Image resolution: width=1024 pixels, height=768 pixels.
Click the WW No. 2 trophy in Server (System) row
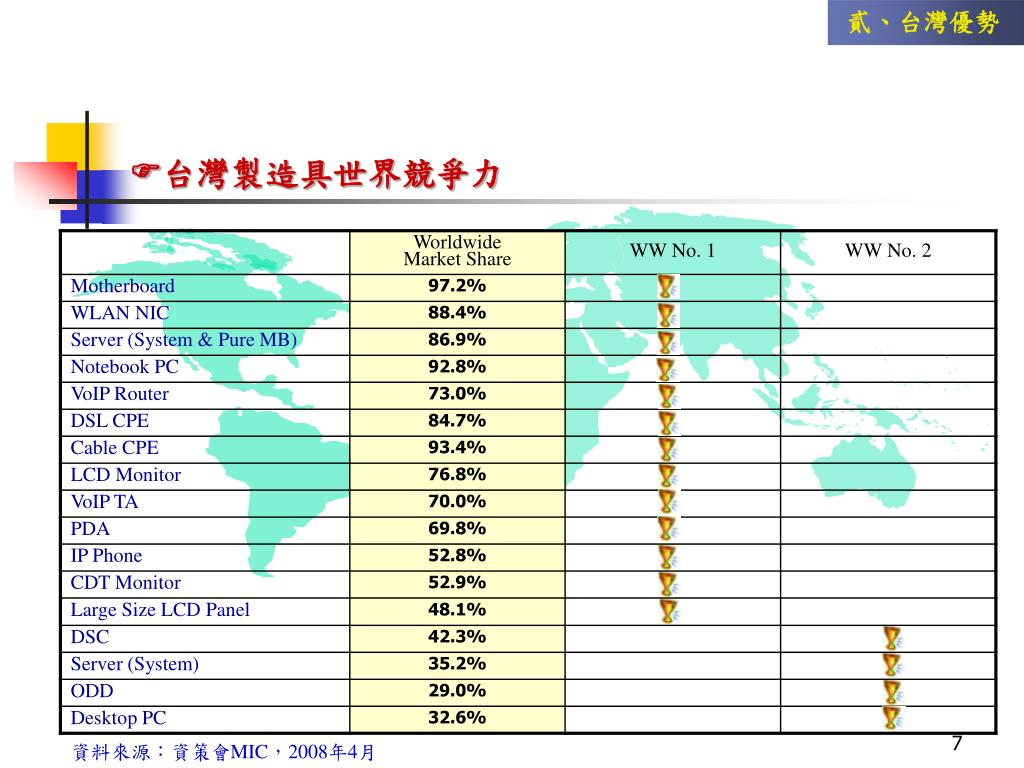point(892,664)
